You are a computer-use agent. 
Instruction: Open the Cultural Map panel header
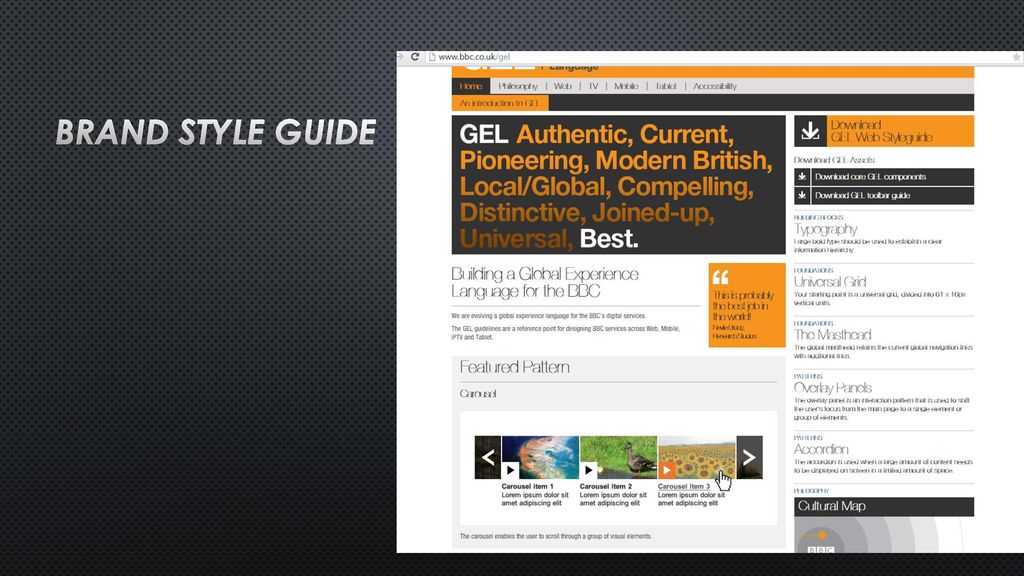click(884, 506)
